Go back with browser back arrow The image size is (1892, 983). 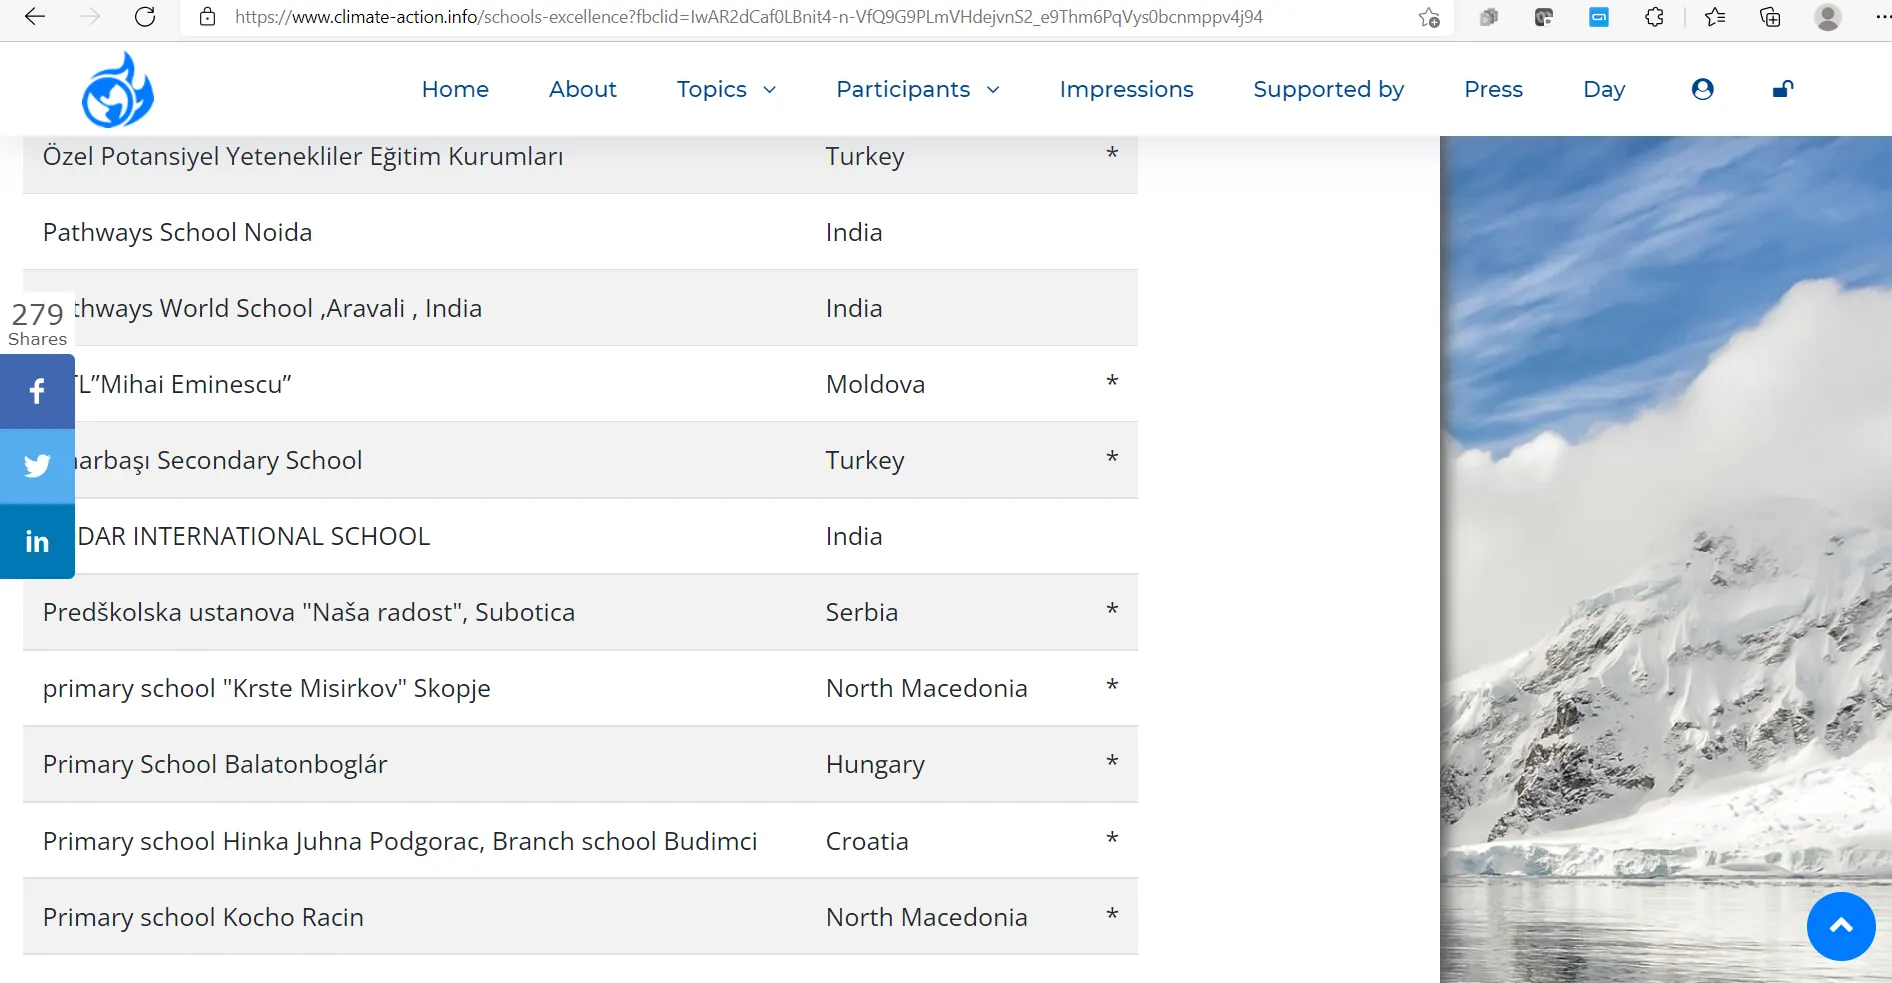tap(35, 17)
